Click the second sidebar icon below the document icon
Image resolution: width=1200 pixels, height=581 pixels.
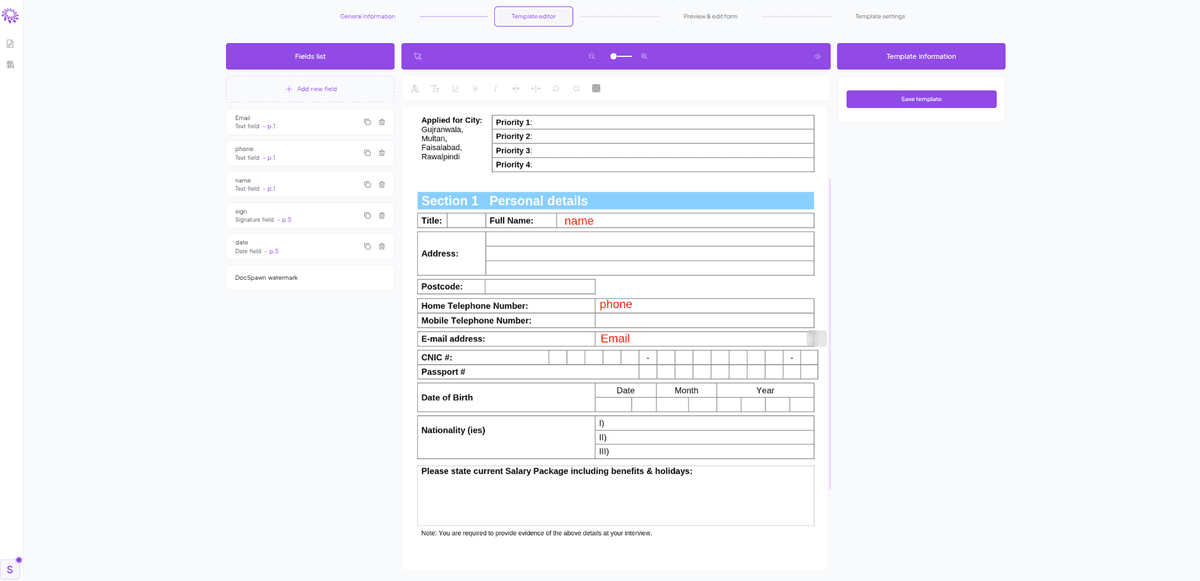point(11,64)
